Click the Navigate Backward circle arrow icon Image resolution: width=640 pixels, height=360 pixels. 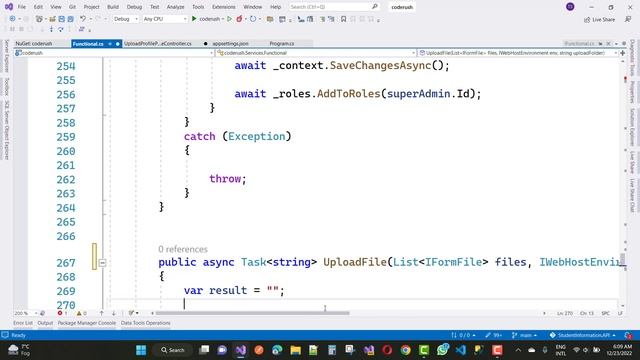12,19
